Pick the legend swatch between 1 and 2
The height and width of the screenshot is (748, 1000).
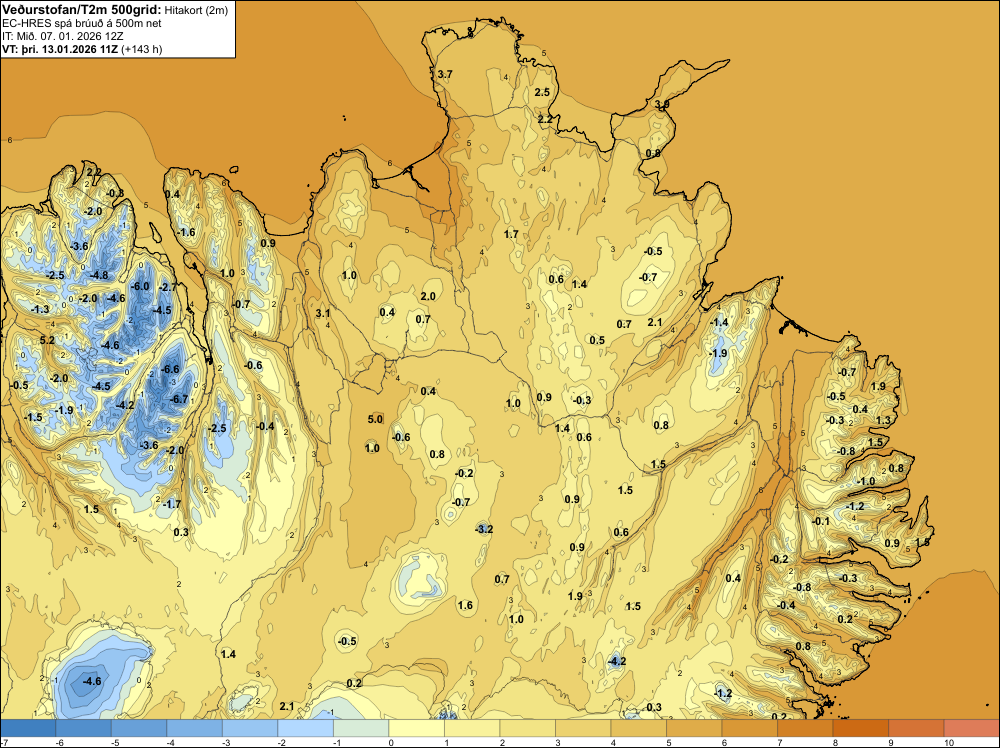click(x=472, y=728)
